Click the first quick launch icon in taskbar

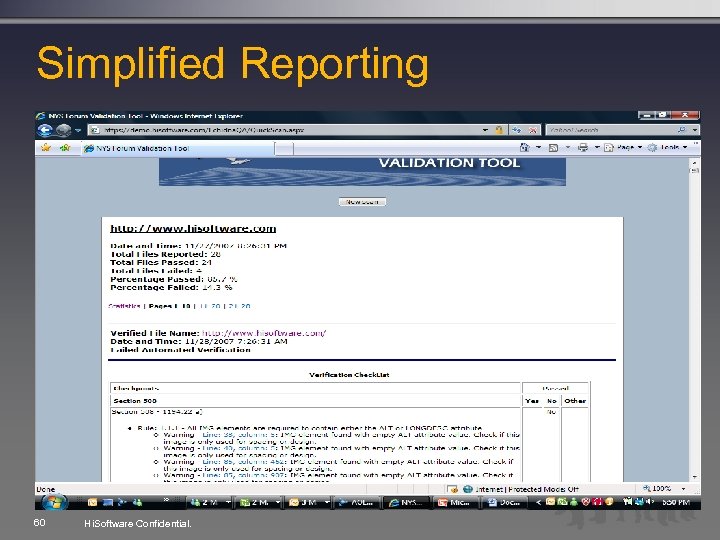coord(92,502)
